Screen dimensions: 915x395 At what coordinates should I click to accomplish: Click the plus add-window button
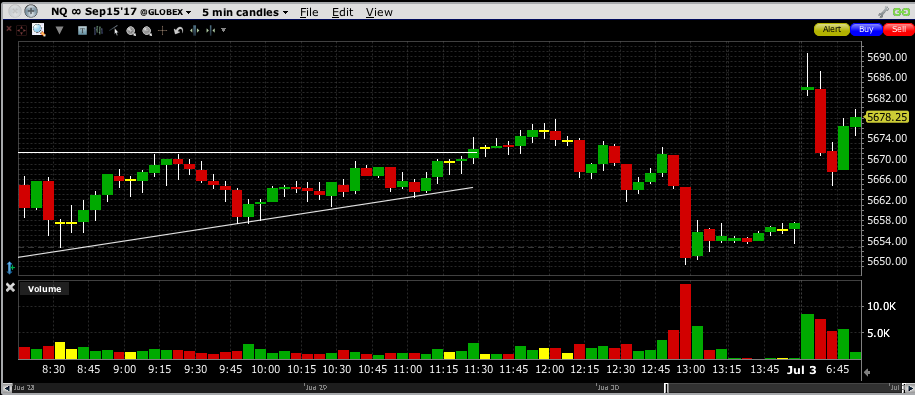pyautogui.click(x=31, y=11)
